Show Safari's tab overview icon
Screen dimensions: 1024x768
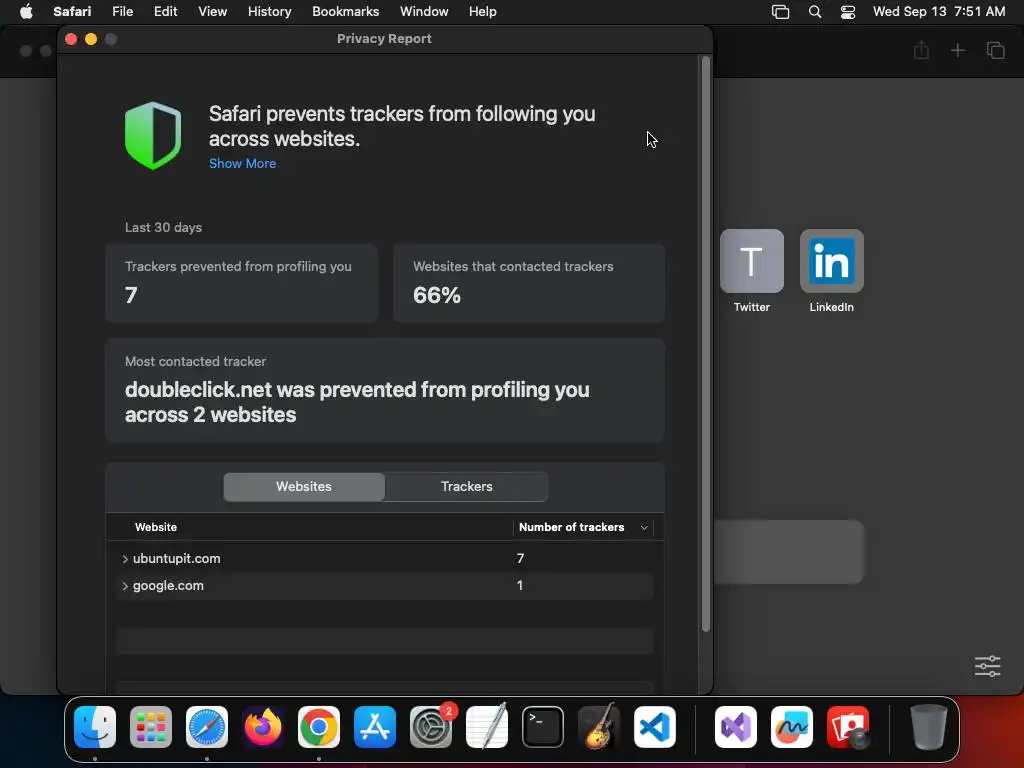click(995, 50)
